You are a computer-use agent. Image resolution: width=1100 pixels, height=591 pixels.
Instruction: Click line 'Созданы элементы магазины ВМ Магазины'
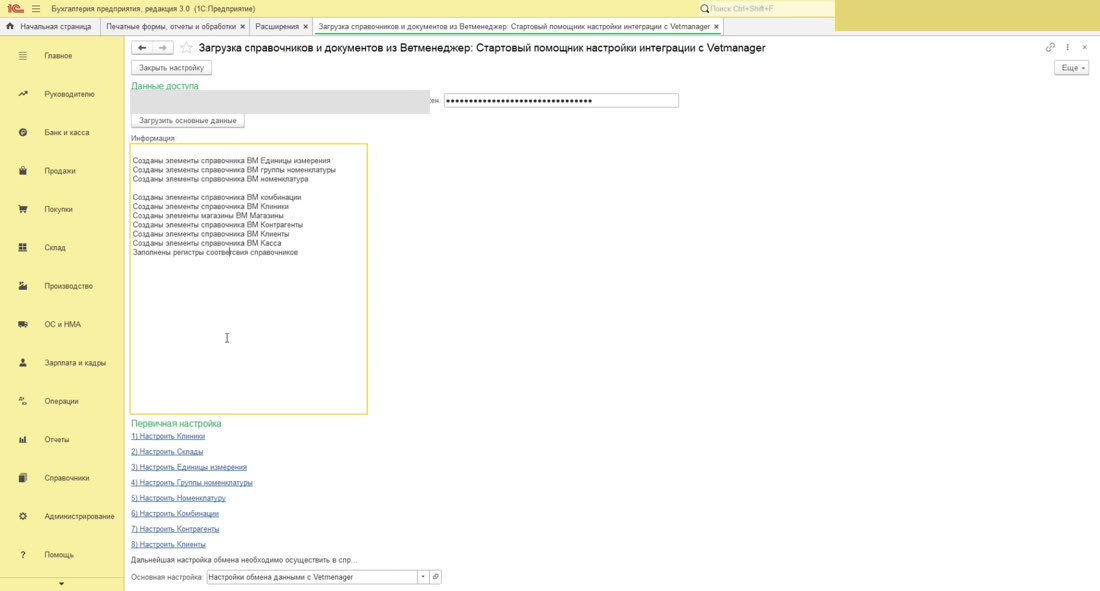pos(208,215)
